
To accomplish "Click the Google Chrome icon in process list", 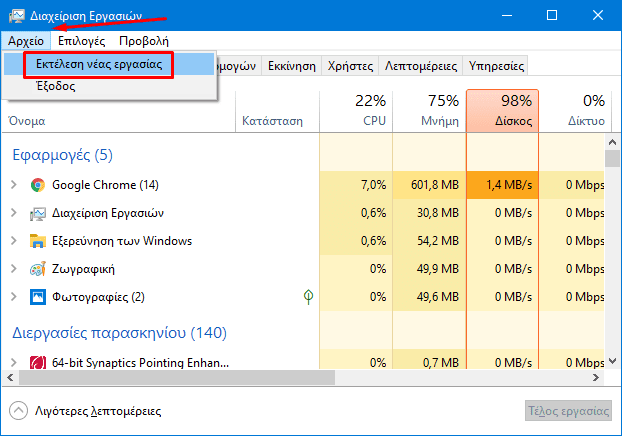I will point(38,185).
